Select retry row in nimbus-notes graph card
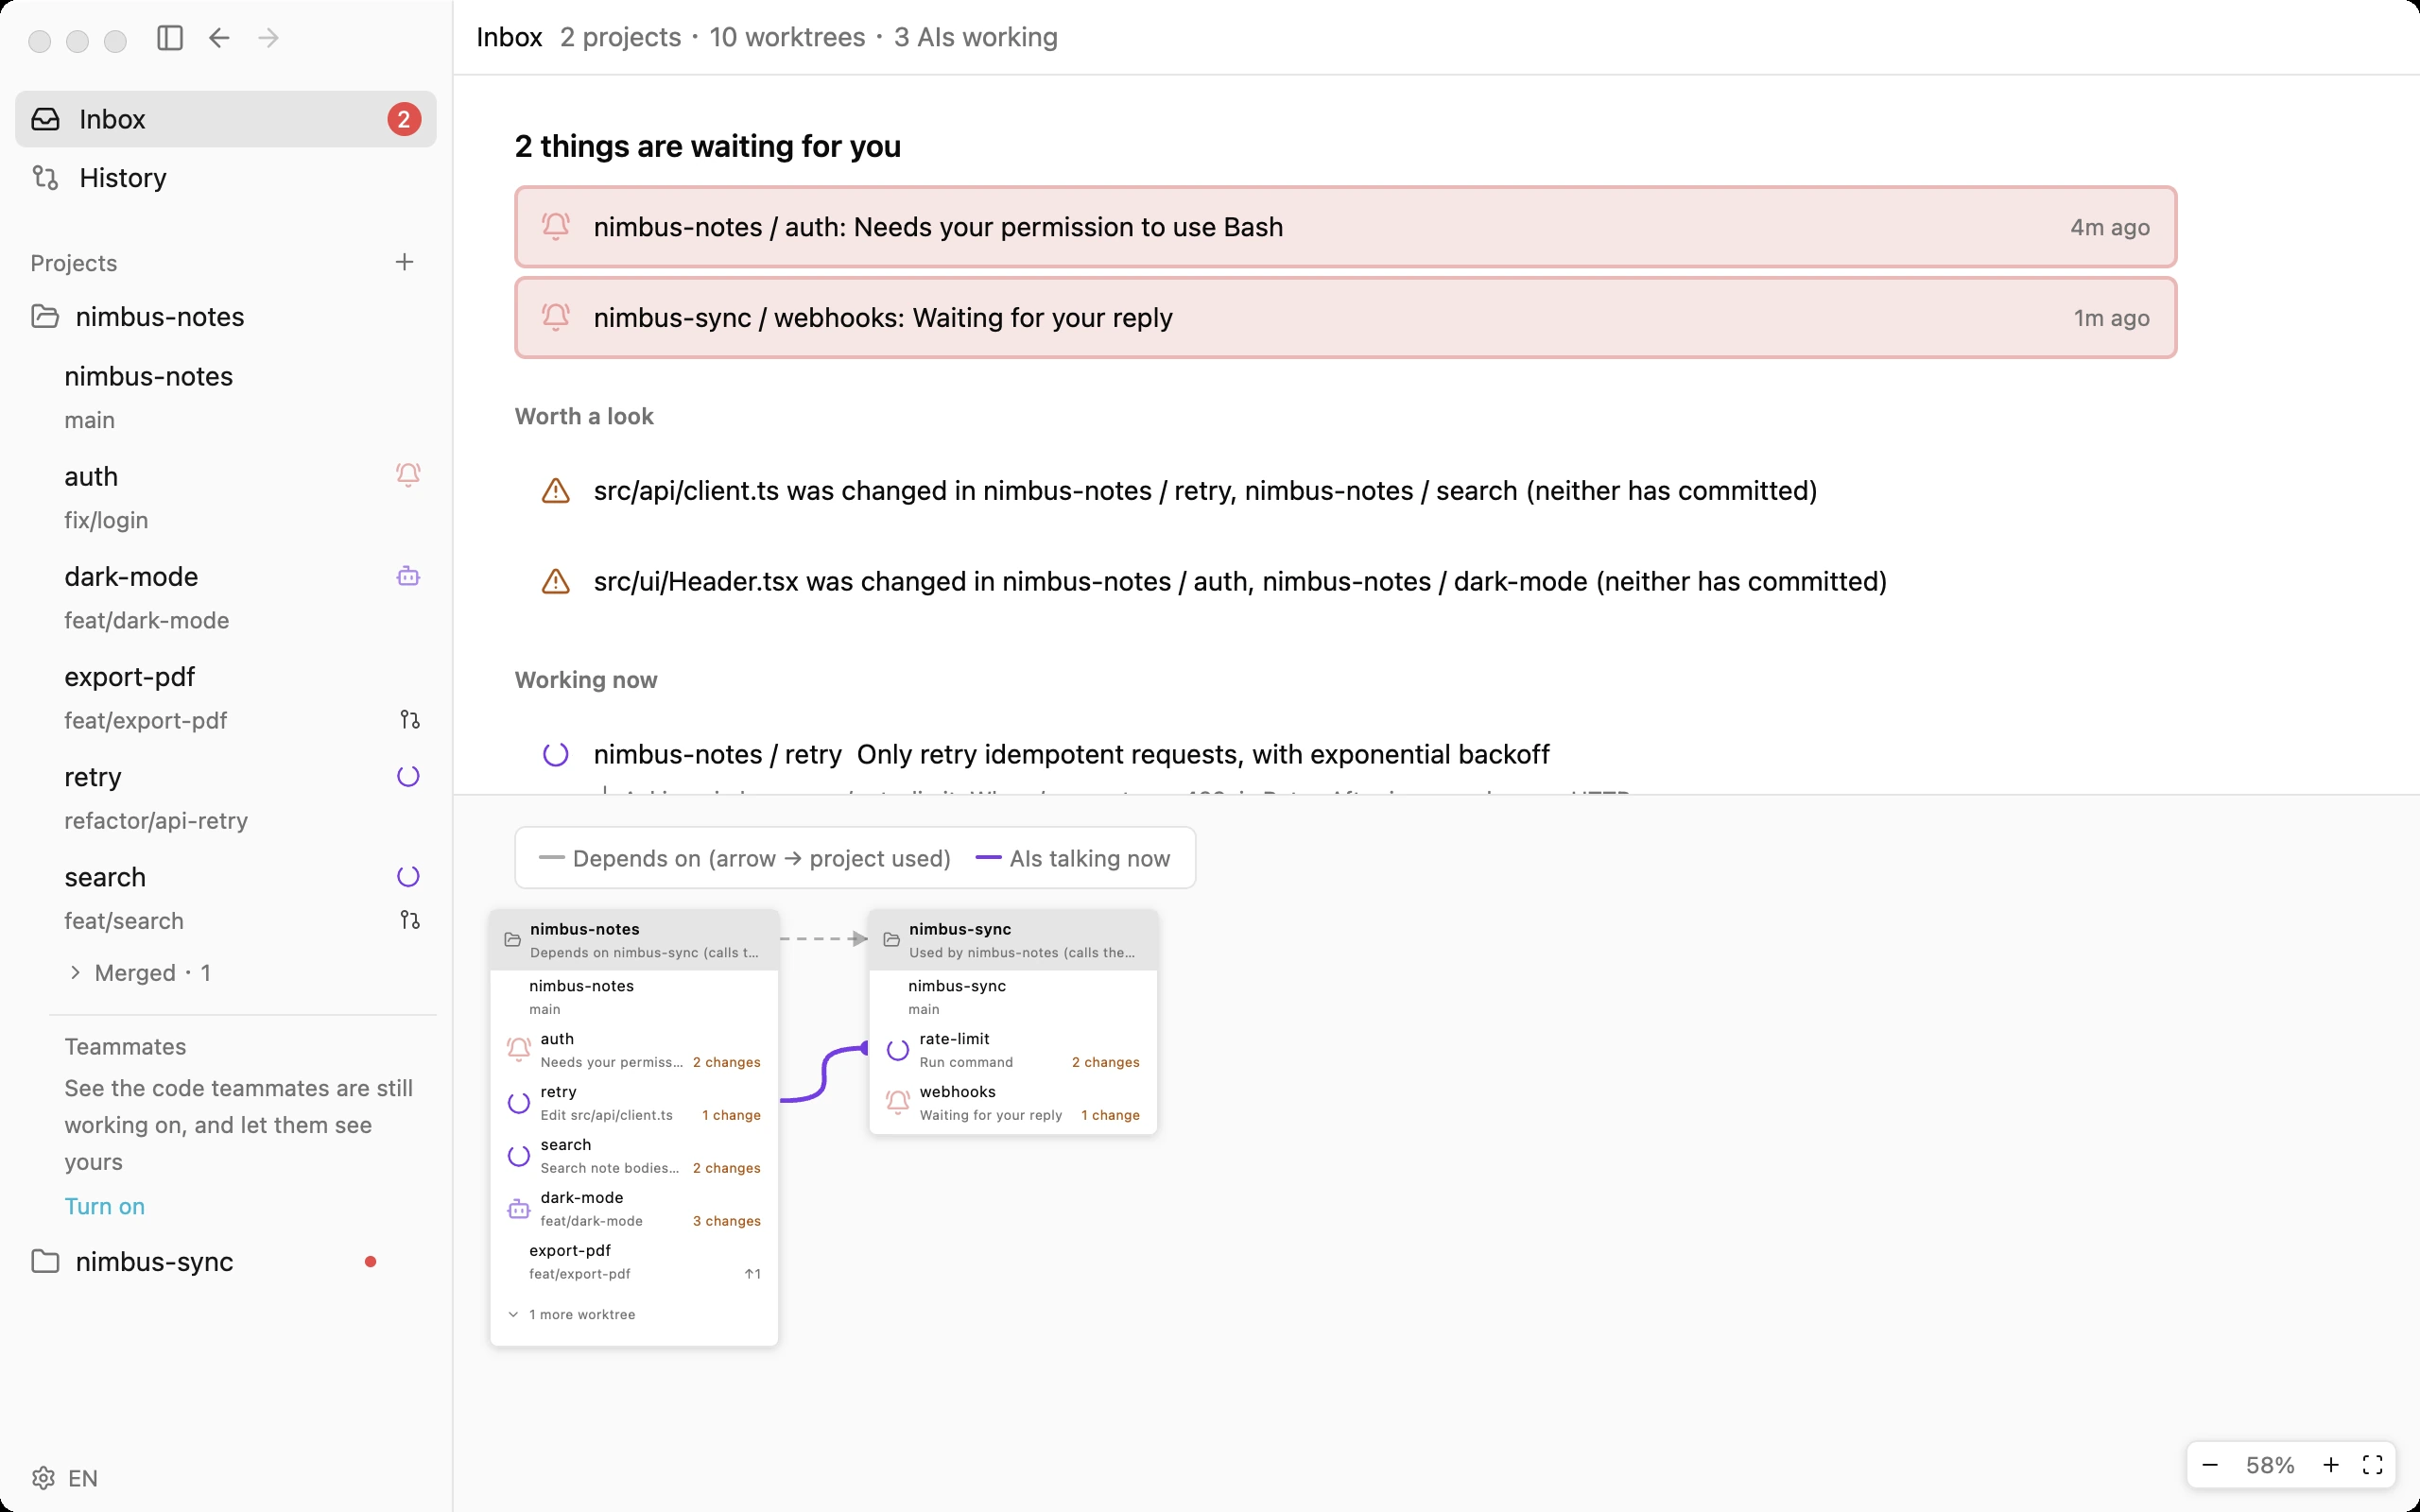 [634, 1103]
